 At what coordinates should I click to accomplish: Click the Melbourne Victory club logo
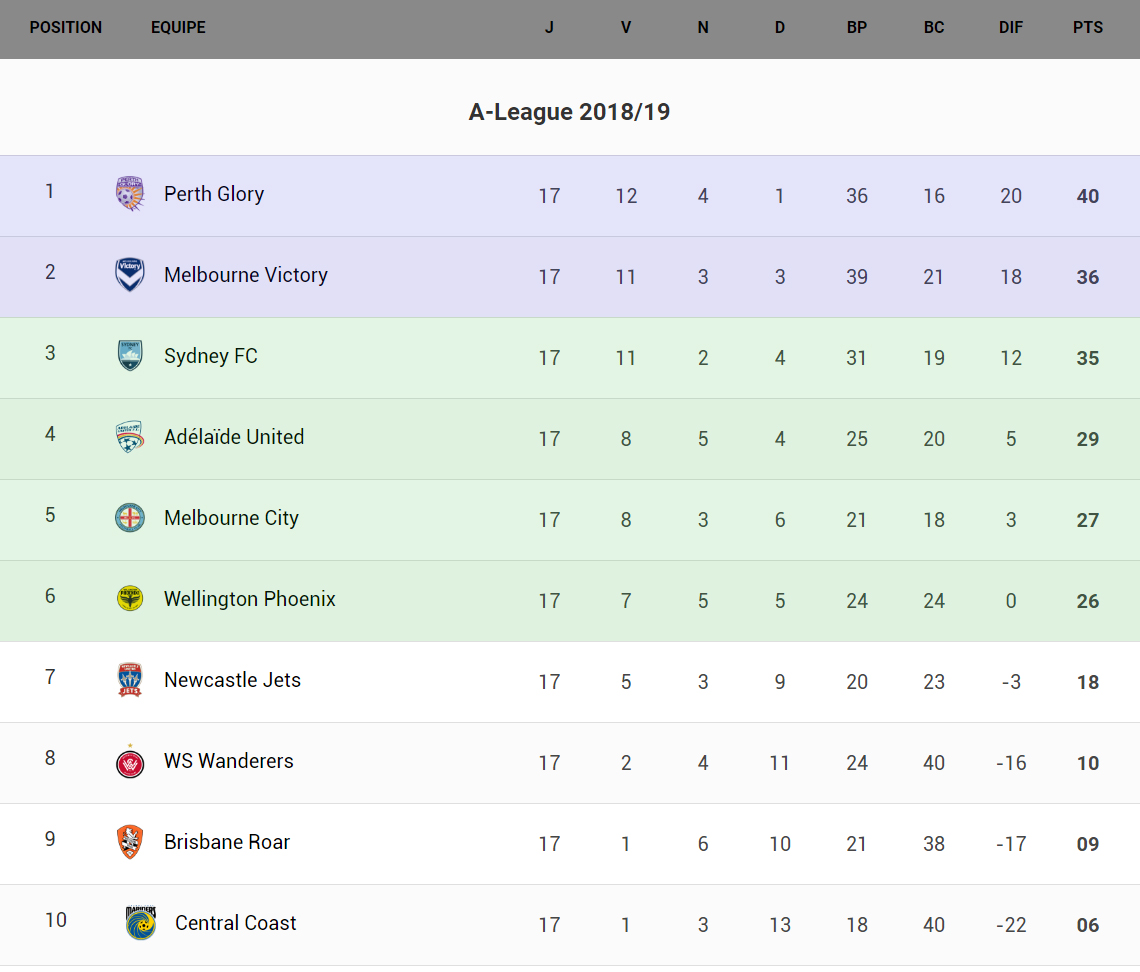click(x=130, y=275)
